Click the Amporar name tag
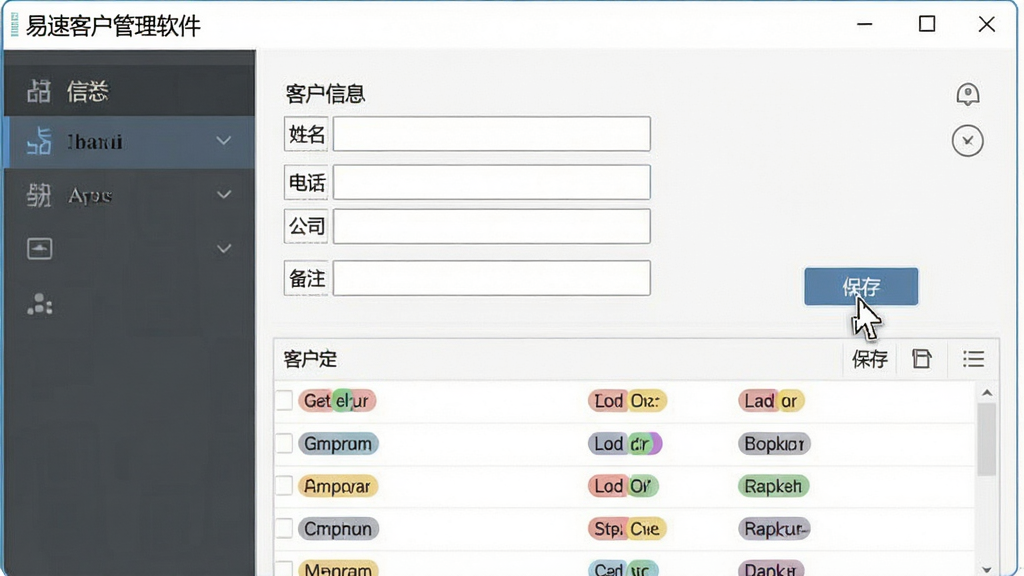This screenshot has width=1024, height=576. click(338, 486)
